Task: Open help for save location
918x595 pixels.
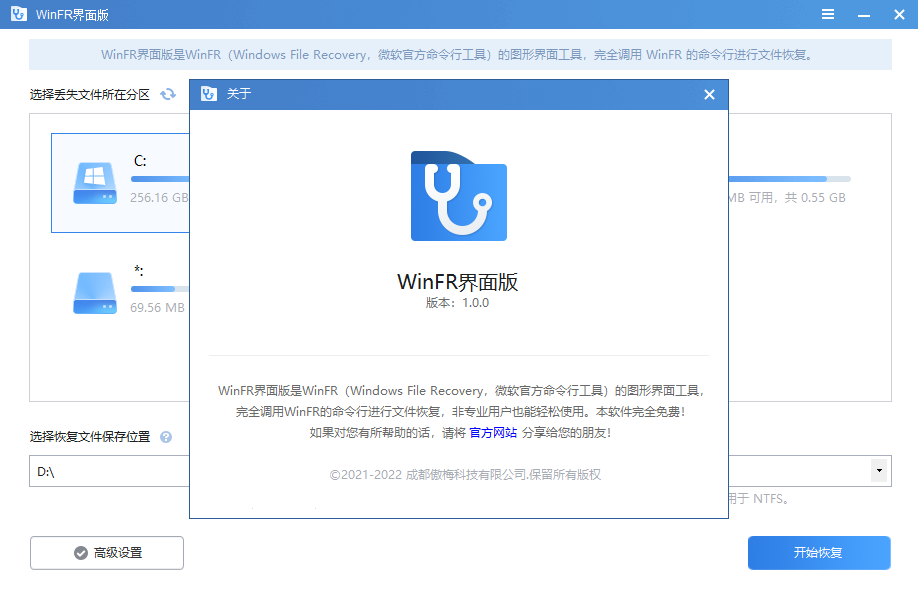Action: pyautogui.click(x=166, y=437)
